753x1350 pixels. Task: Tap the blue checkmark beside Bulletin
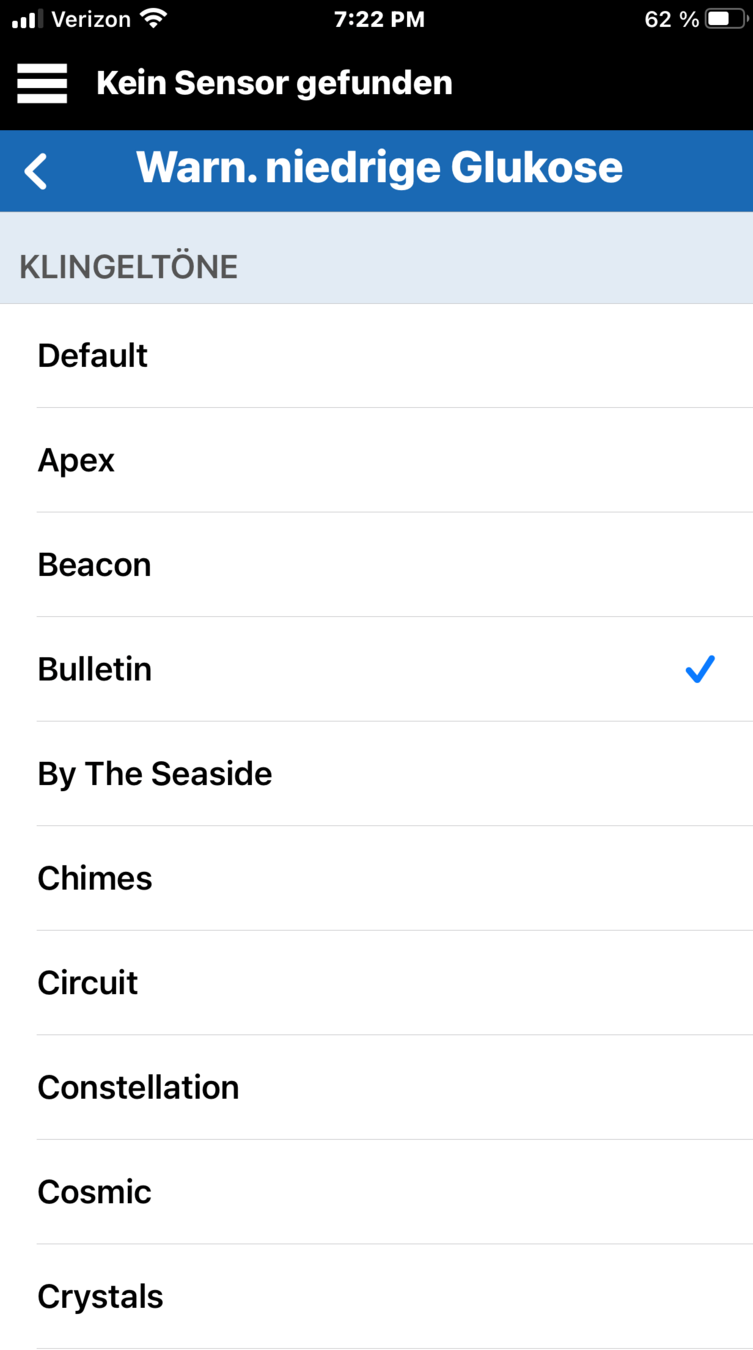(700, 669)
